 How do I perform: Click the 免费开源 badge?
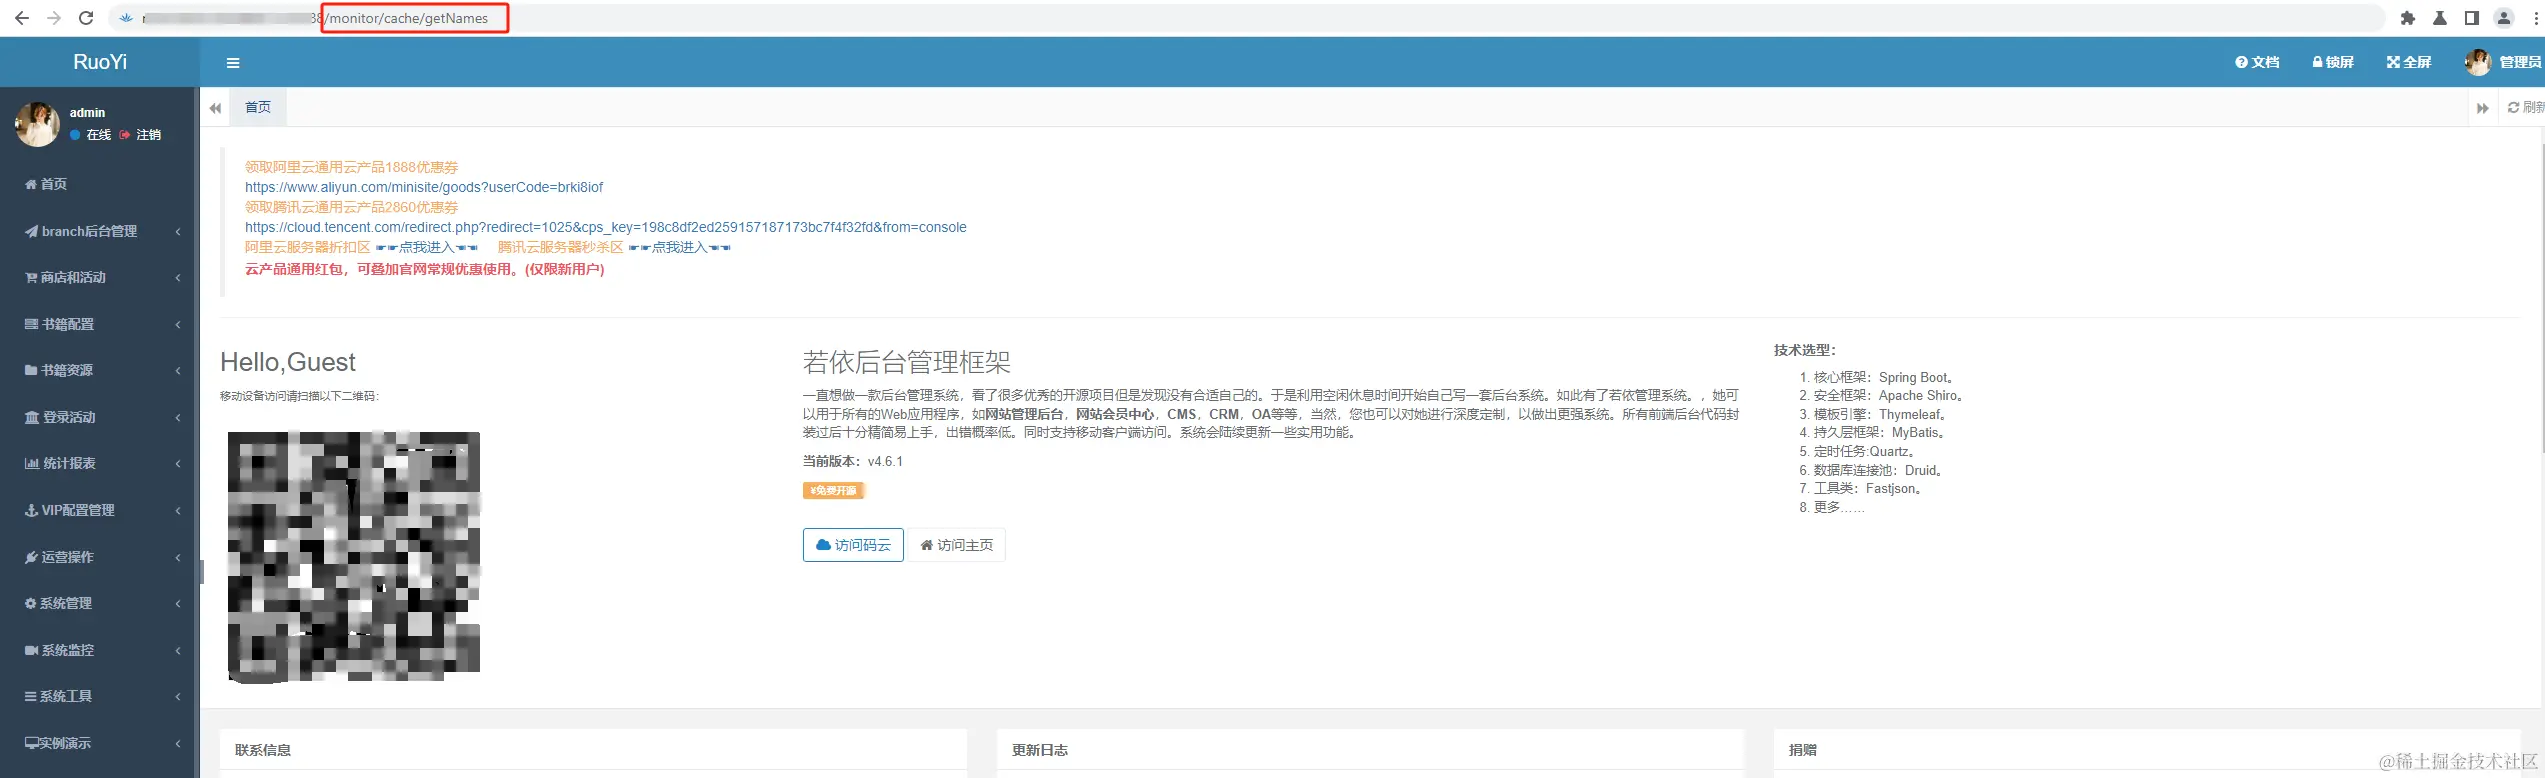pyautogui.click(x=833, y=490)
